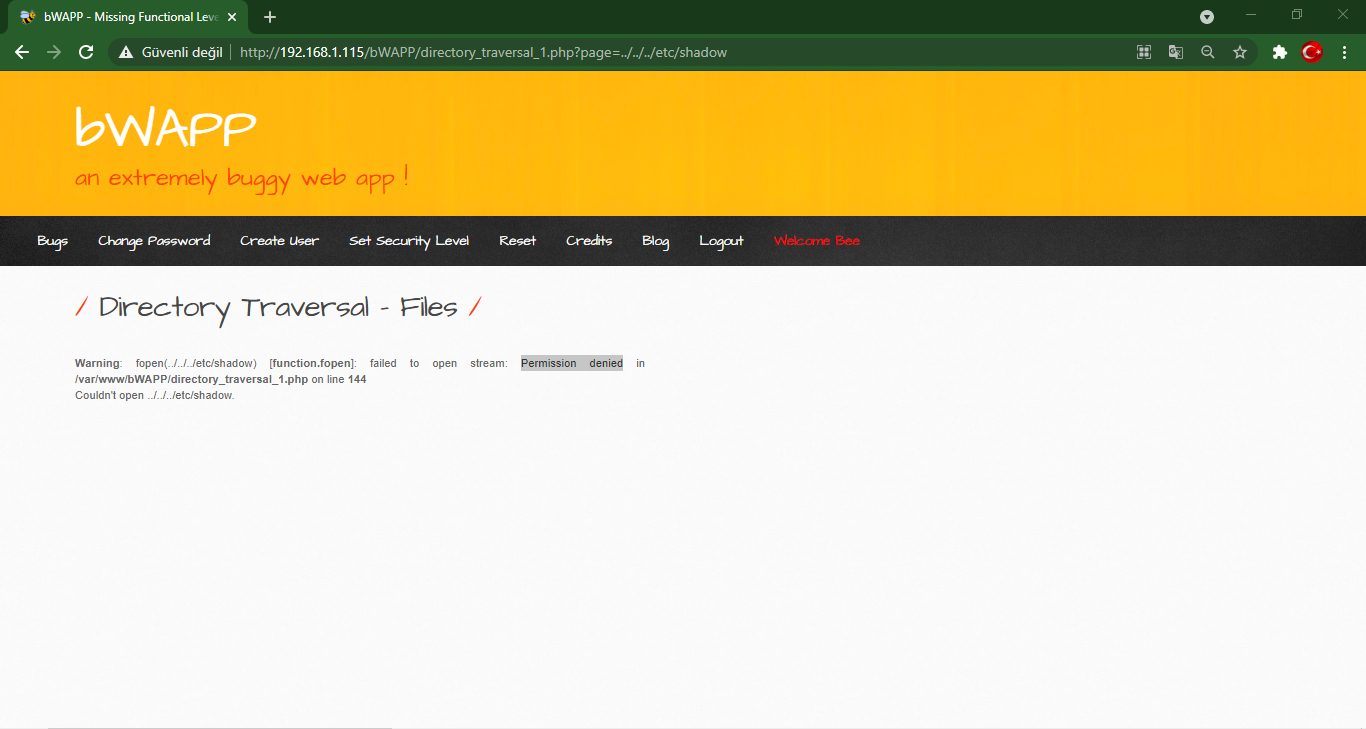Open the QR code icon in address bar
This screenshot has width=1366, height=729.
click(1144, 52)
